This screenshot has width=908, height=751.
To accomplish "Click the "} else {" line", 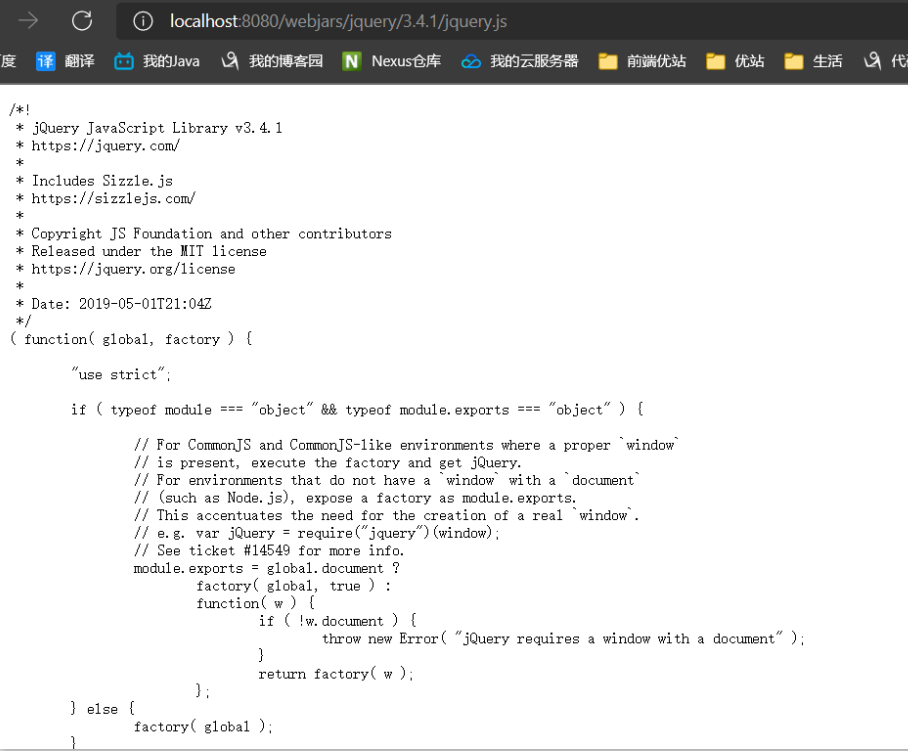I will point(102,709).
